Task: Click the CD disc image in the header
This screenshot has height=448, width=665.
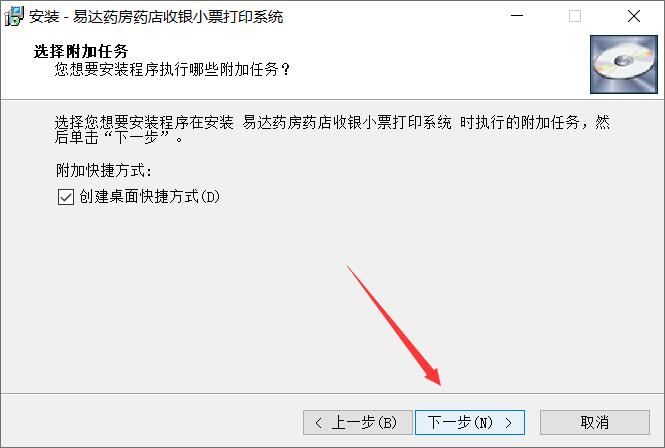Action: 623,64
